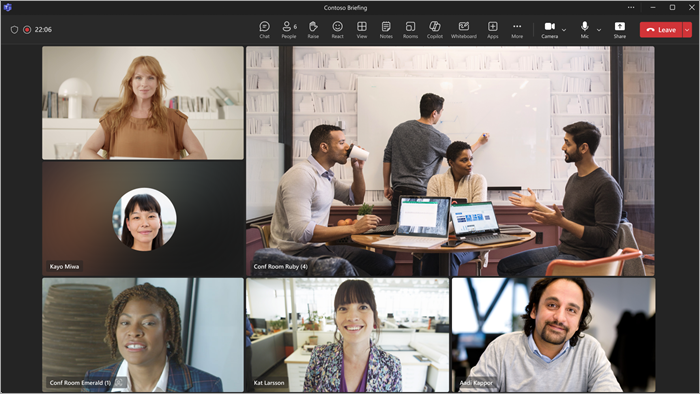
Task: Toggle the Camera on or off
Action: click(x=550, y=30)
